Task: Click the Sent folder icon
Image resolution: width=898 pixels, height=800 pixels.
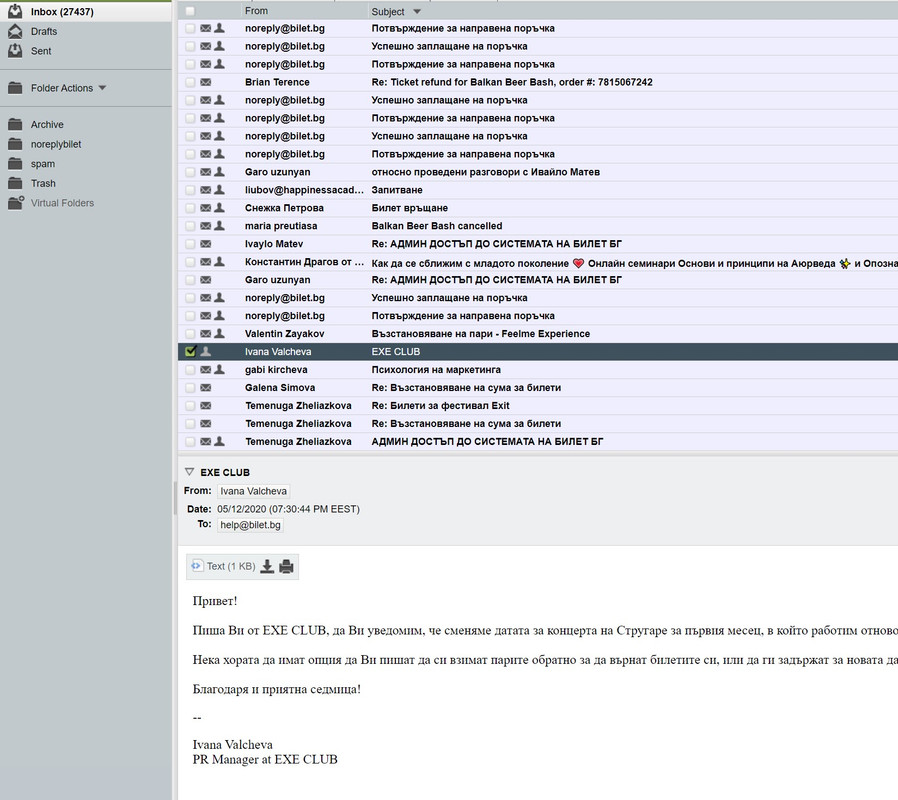Action: pos(15,50)
